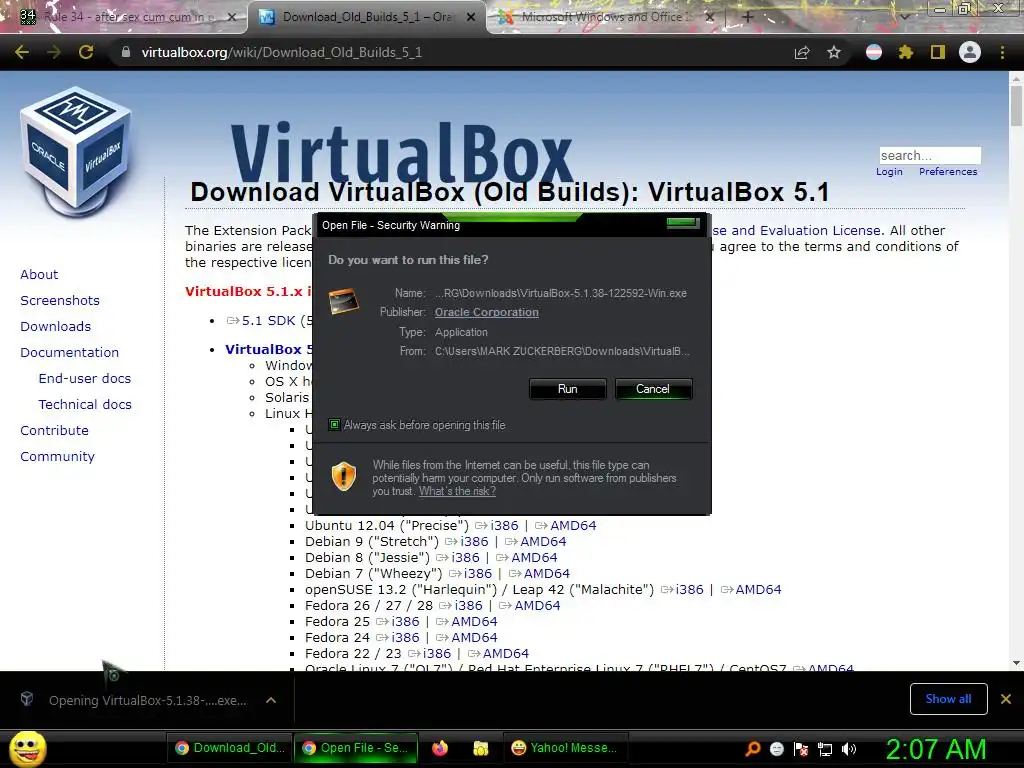Click the Oracle Corporation publisher link
The height and width of the screenshot is (768, 1024).
pos(487,312)
